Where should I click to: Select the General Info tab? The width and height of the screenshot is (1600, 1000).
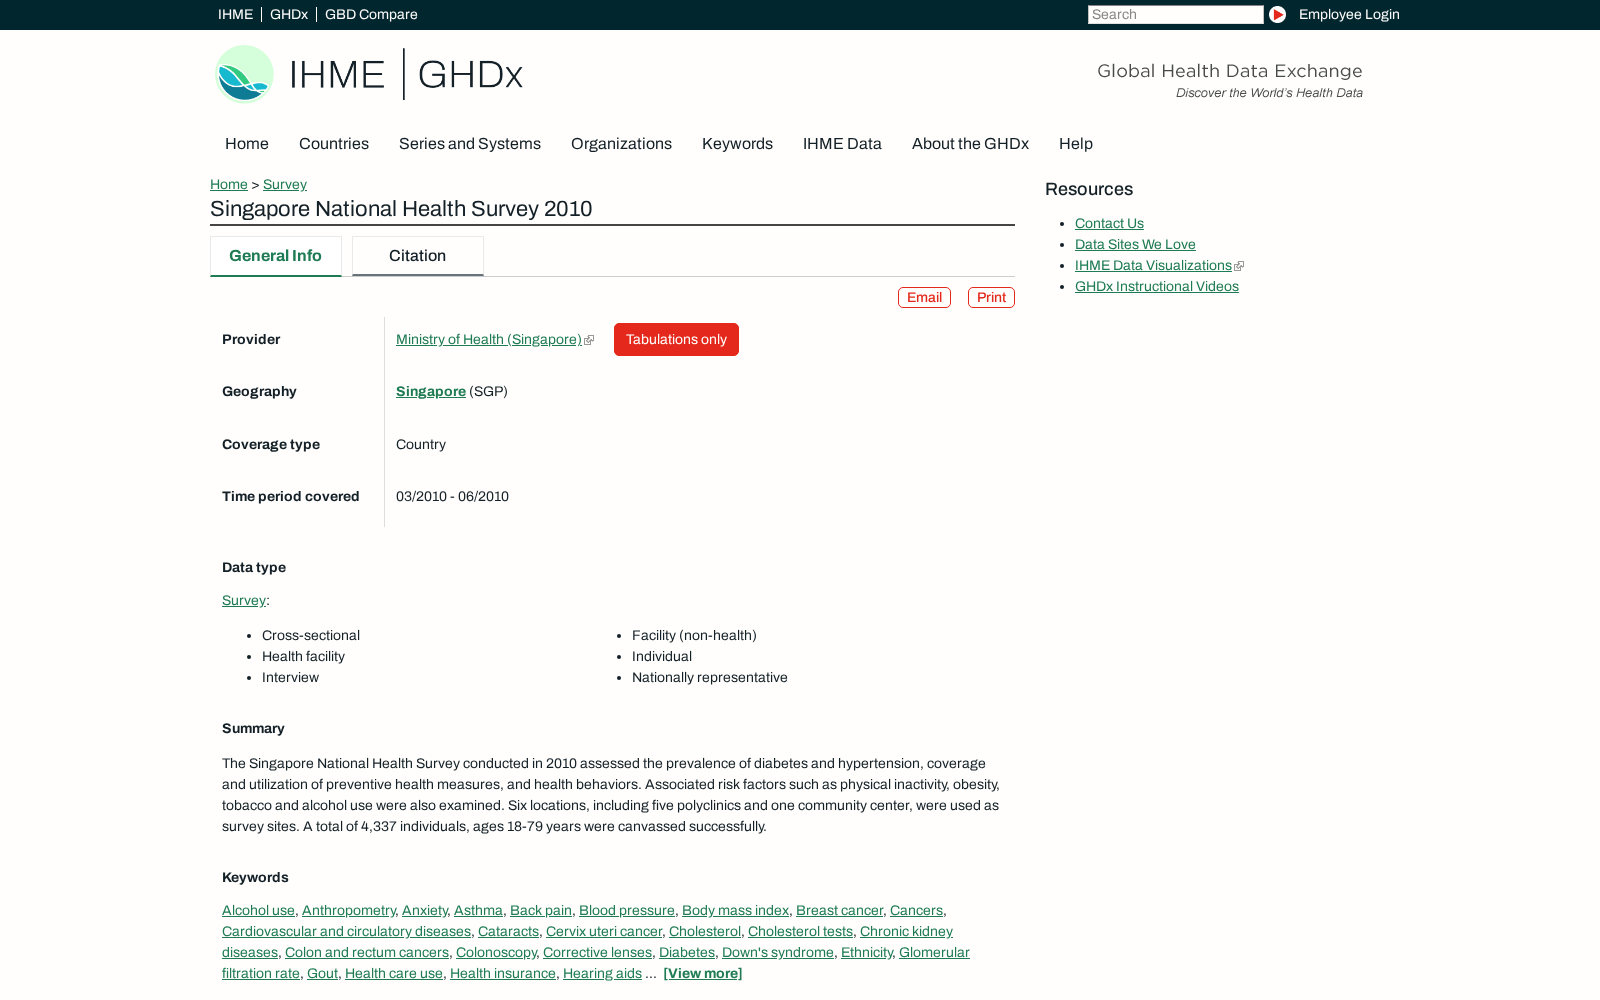(x=276, y=256)
